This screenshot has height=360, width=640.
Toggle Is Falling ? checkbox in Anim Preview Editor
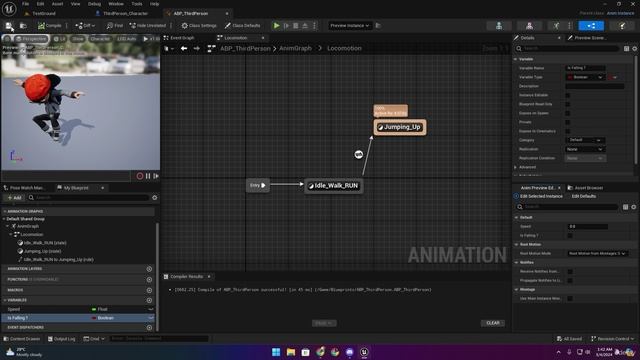570,236
